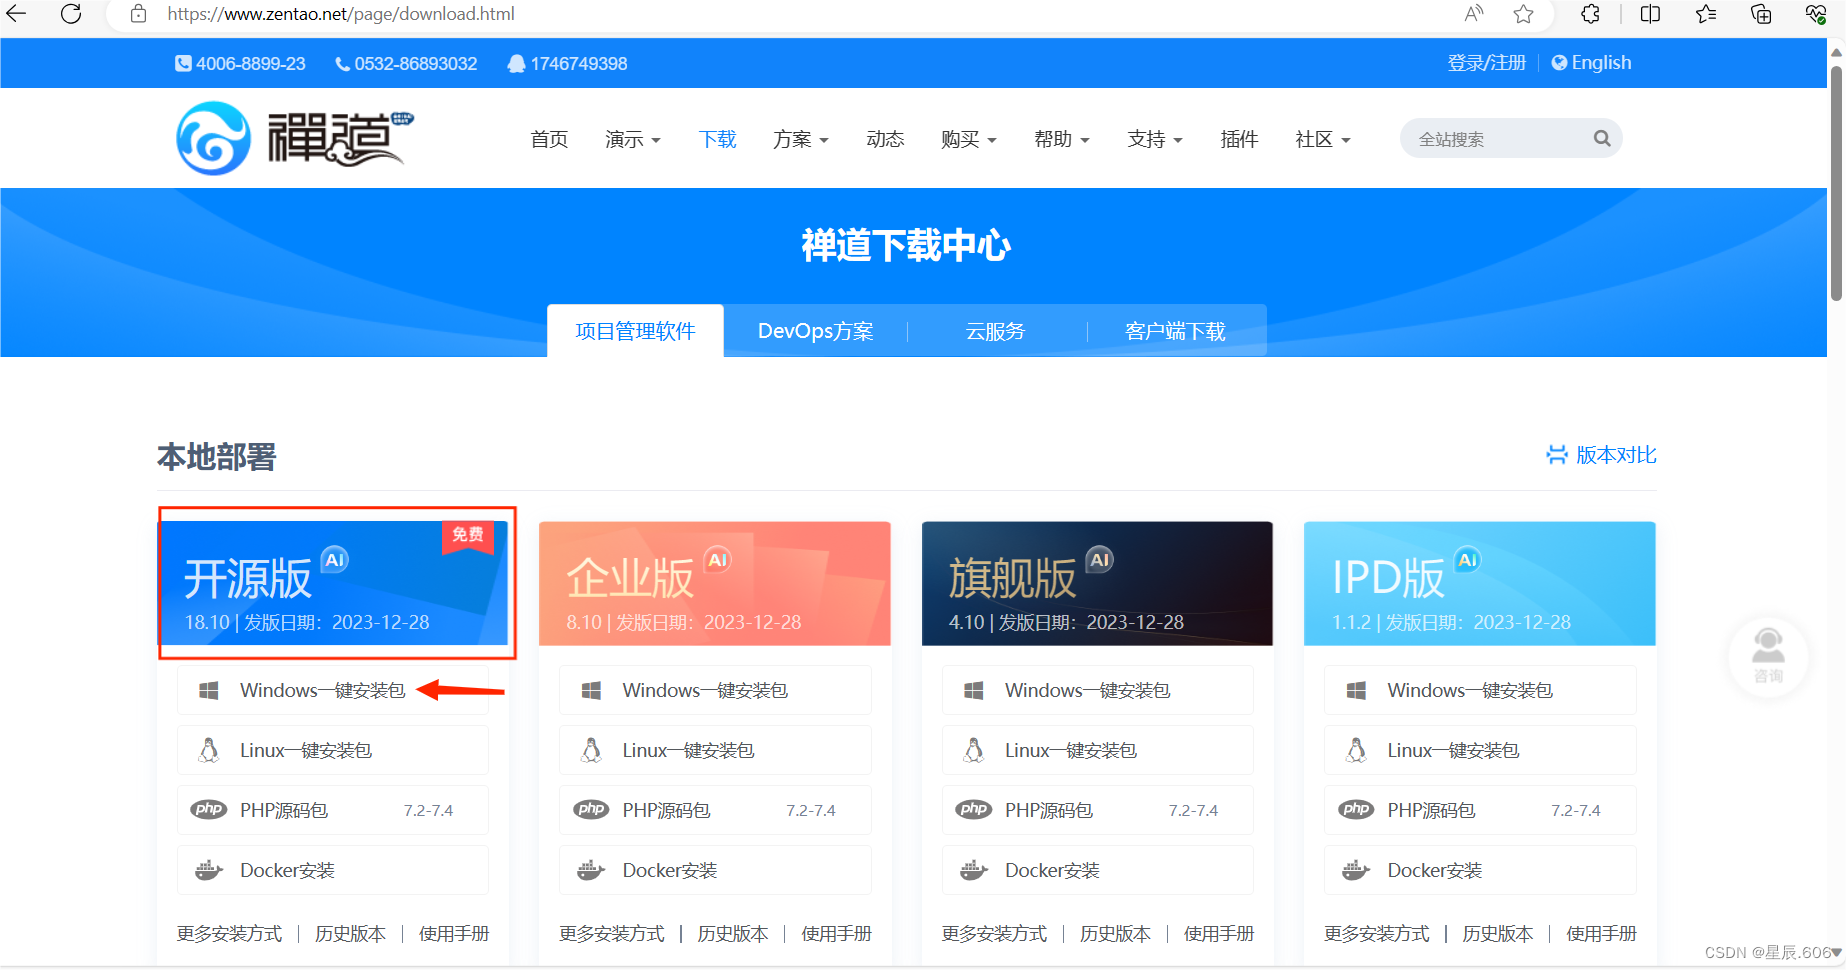Click the 咨询 customer service floating icon
This screenshot has height=970, width=1846.
coord(1768,656)
